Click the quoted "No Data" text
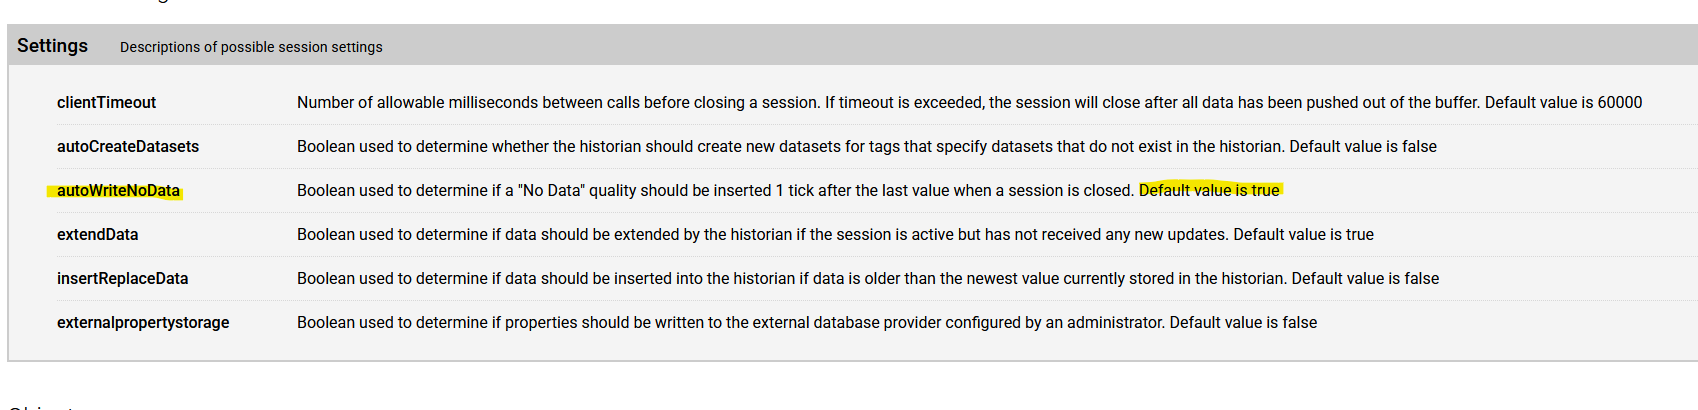 (x=550, y=191)
